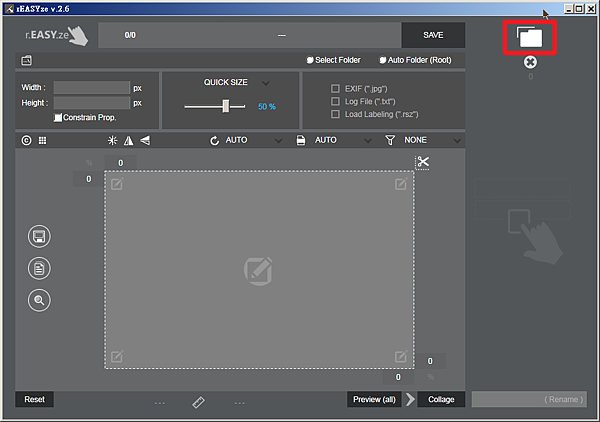Enable the Log File checkbox
This screenshot has width=600, height=422.
(x=335, y=101)
